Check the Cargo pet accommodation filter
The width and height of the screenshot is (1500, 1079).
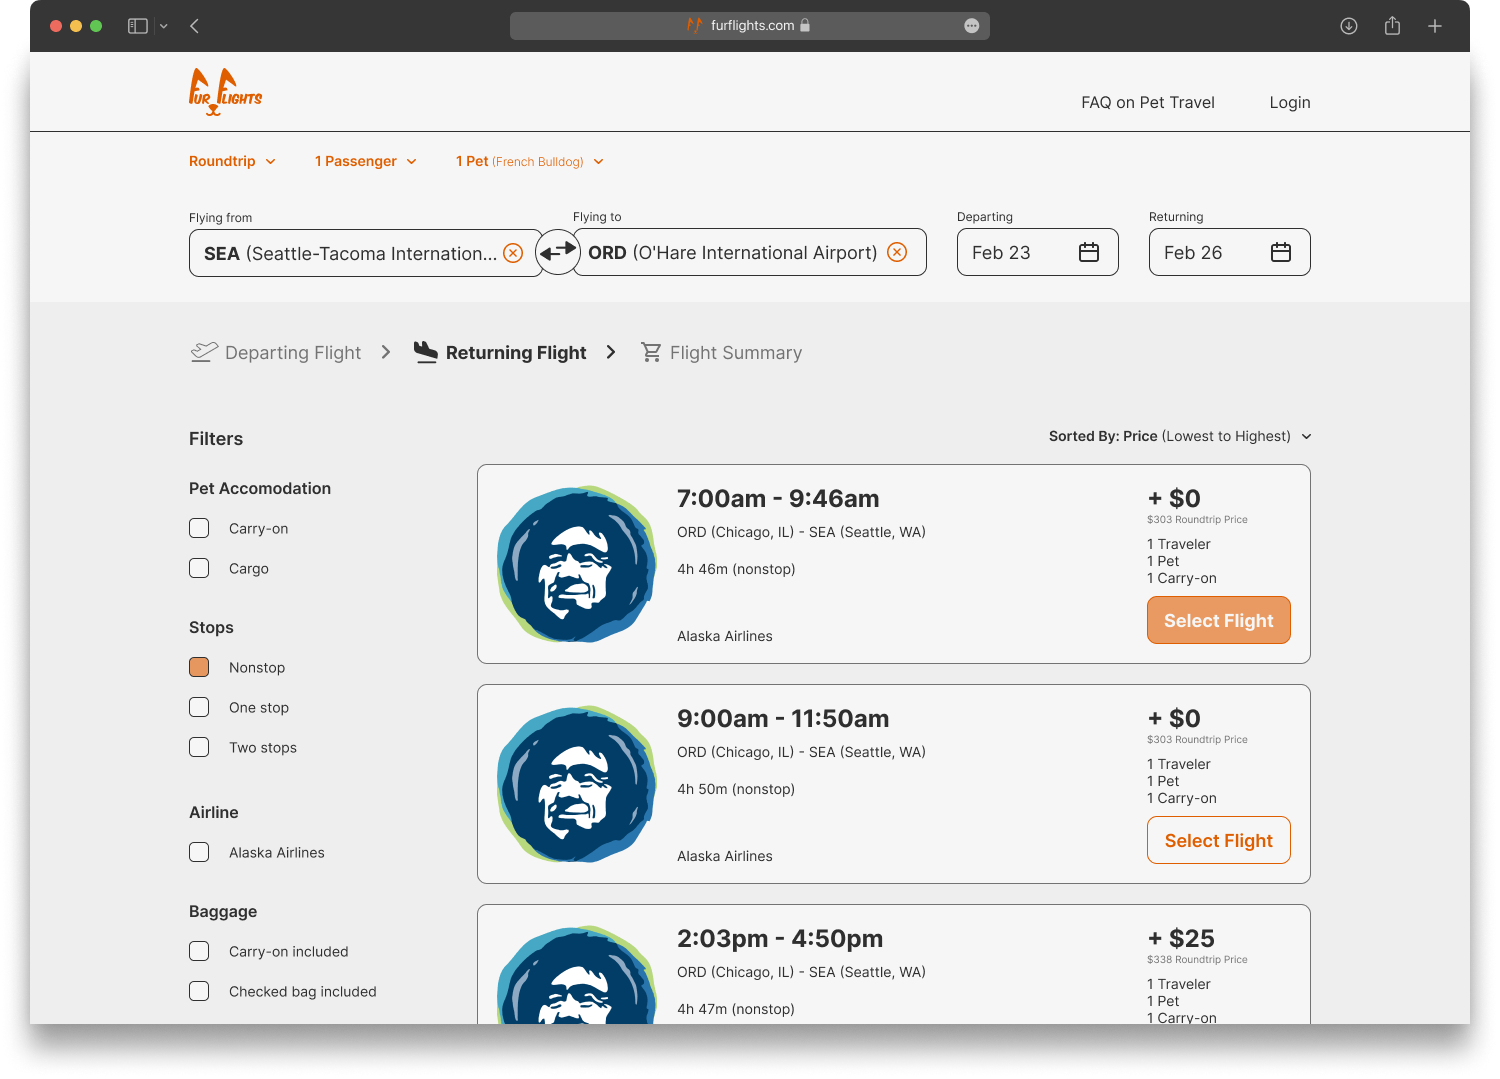click(x=199, y=568)
